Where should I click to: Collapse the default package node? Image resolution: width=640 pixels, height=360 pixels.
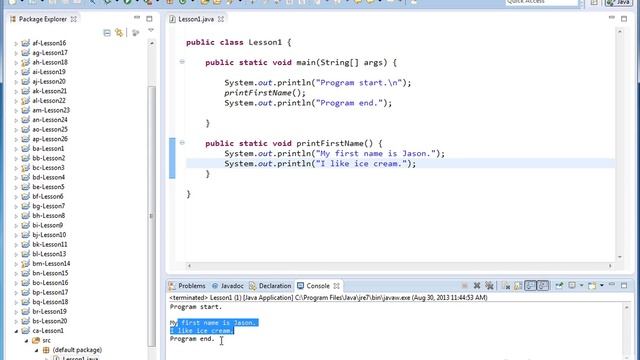click(x=36, y=350)
